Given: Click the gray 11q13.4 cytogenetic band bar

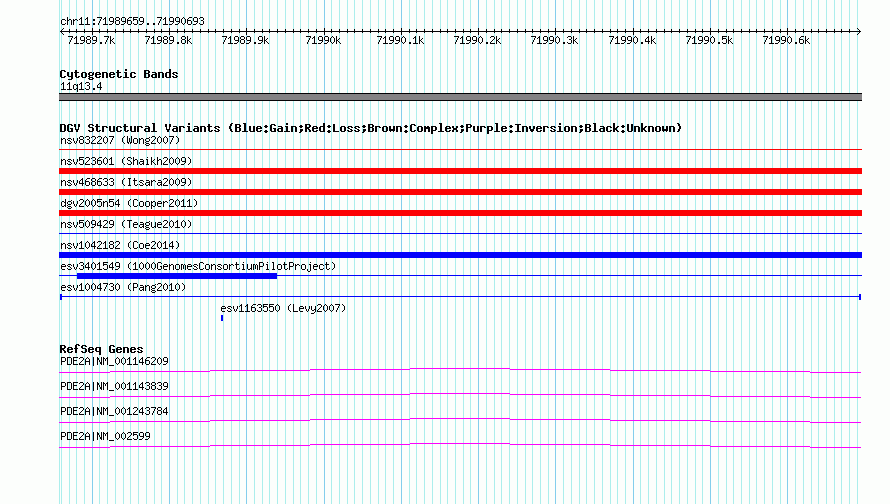Looking at the screenshot, I should [460, 97].
